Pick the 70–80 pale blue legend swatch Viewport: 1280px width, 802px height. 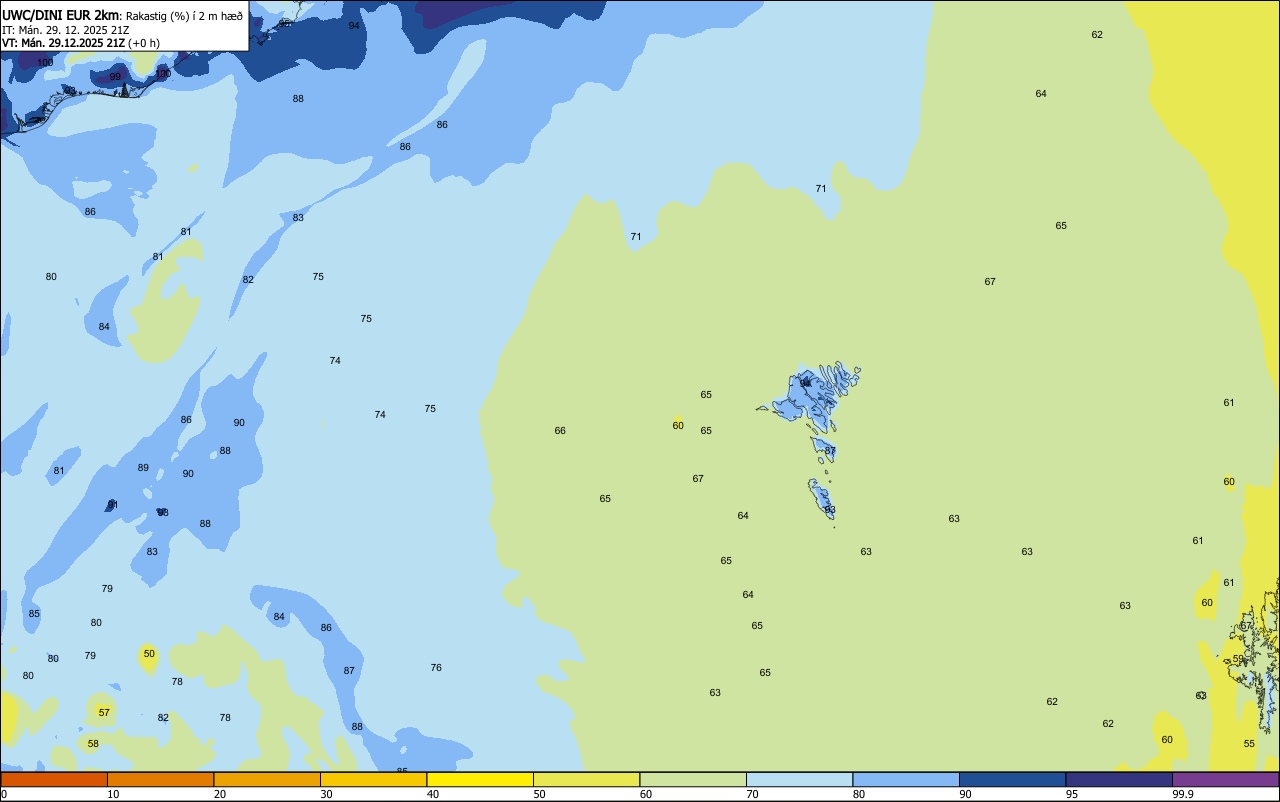[x=799, y=779]
